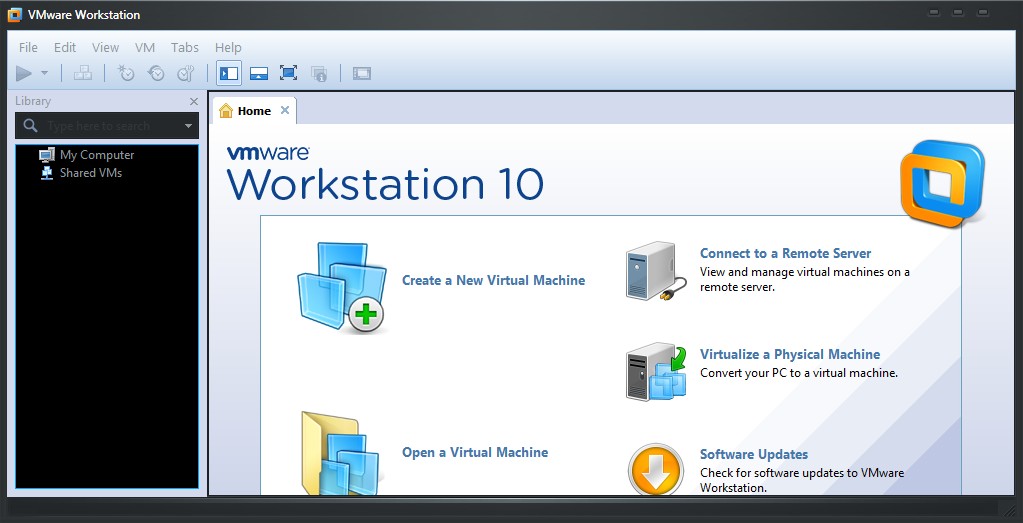Enter full screen mode icon
The image size is (1023, 523).
(x=288, y=73)
